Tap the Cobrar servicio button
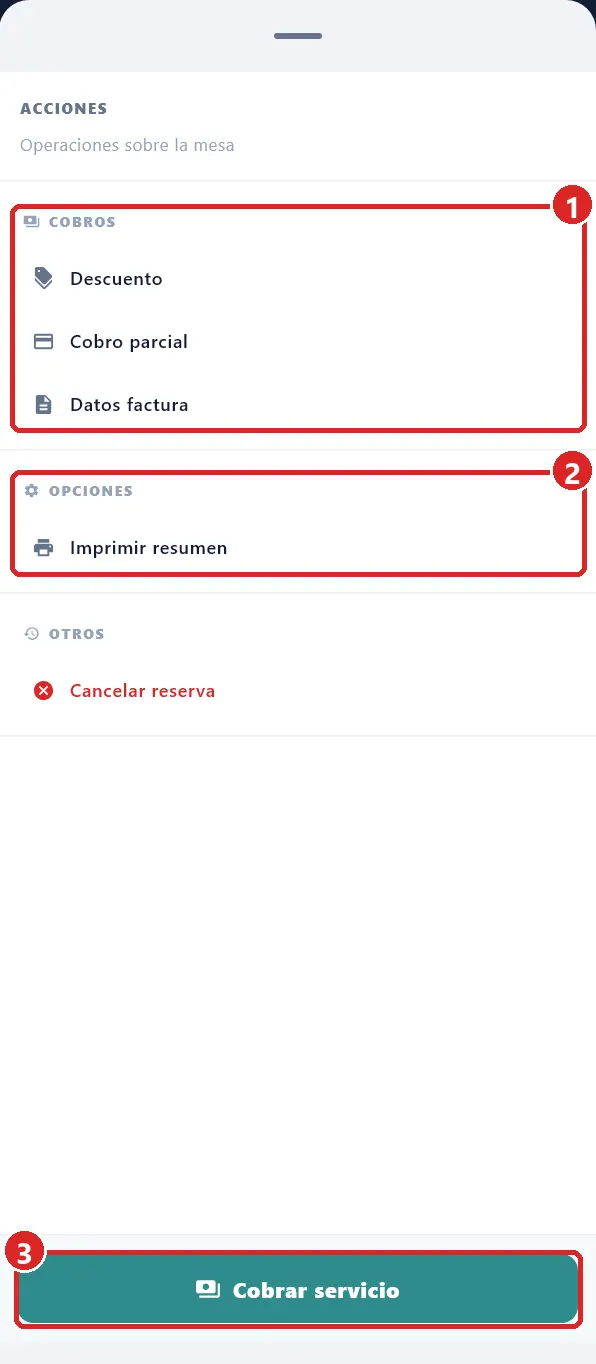The width and height of the screenshot is (596, 1364). pyautogui.click(x=298, y=1290)
